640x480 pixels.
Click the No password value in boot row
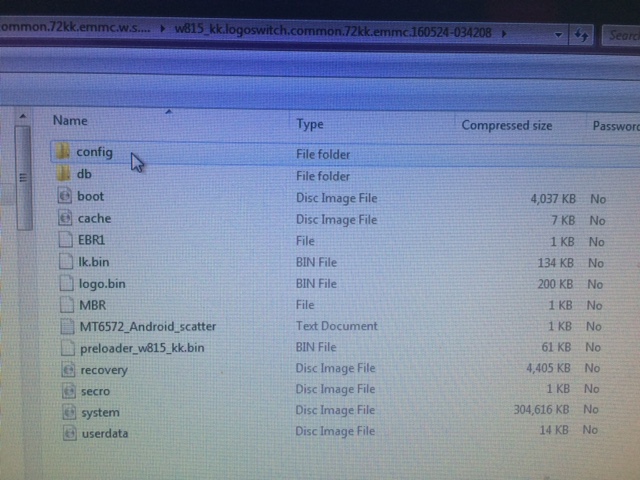[598, 199]
